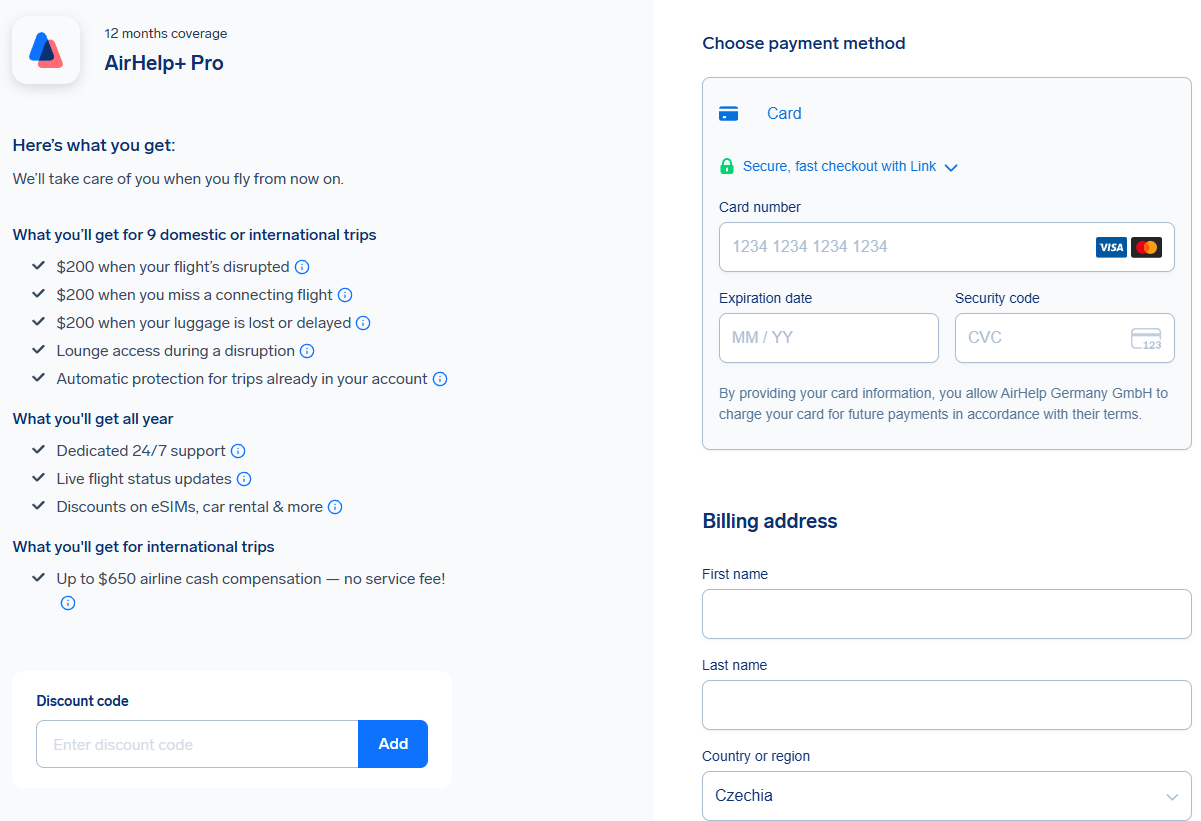This screenshot has height=821, width=1201.
Task: Click the First name input
Action: (946, 614)
